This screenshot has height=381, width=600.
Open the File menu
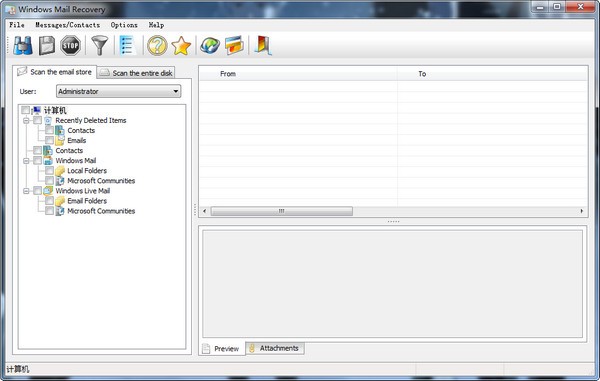pyautogui.click(x=17, y=25)
